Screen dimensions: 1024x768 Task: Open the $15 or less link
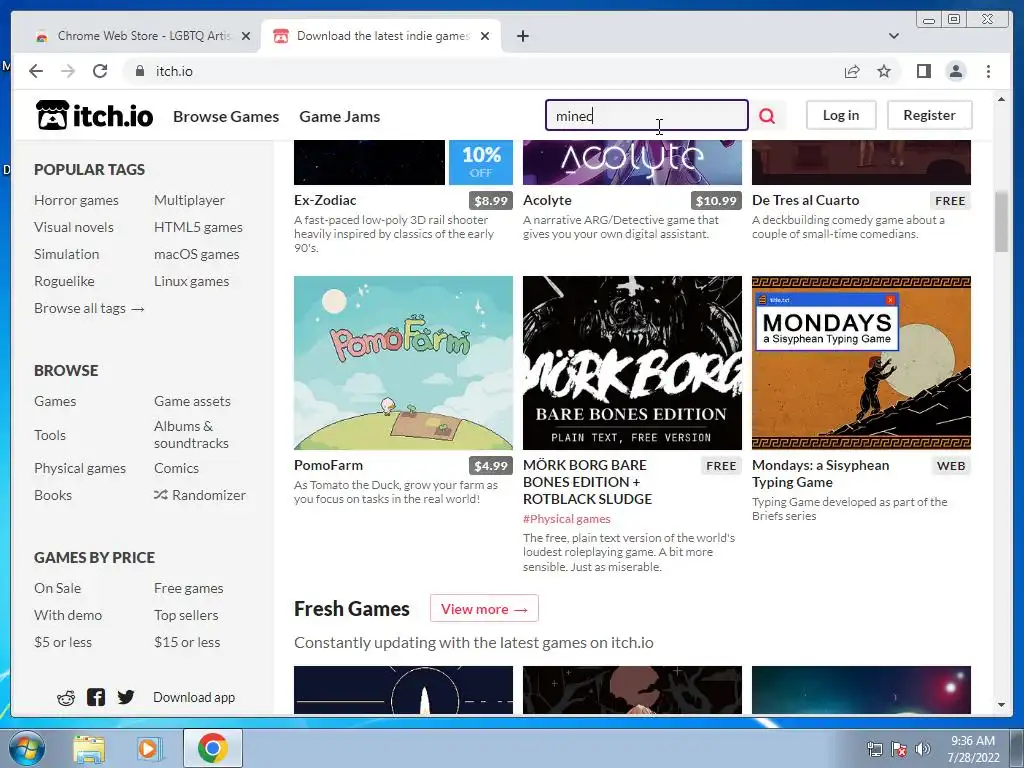click(x=187, y=643)
